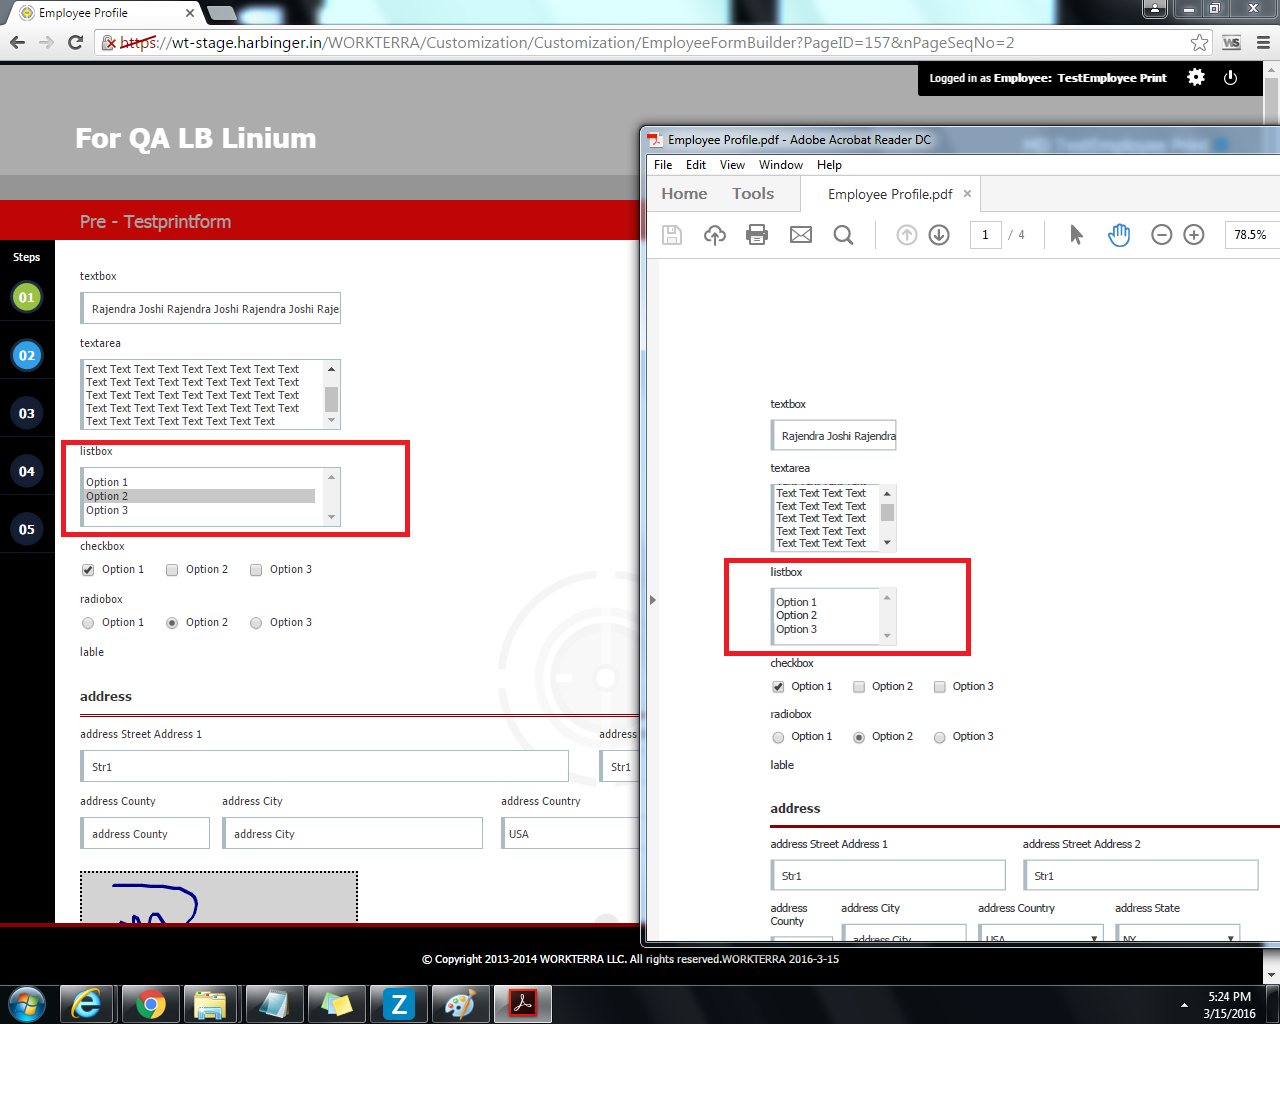Expand Acrobat left navigation pane arrow
Screen dimensions: 1280x1100
653,600
